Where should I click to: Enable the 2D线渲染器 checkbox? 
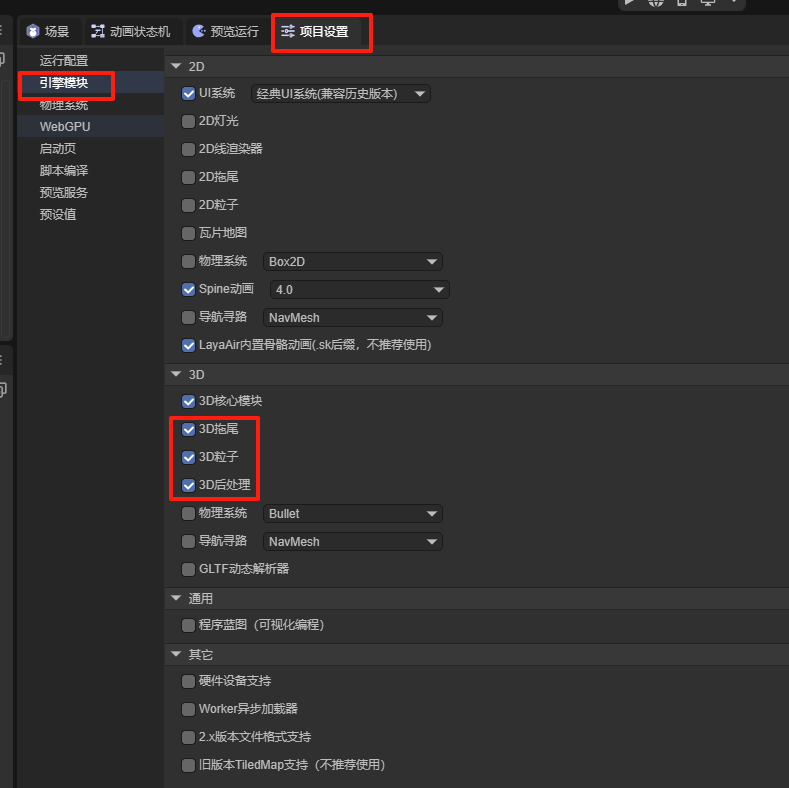(188, 149)
